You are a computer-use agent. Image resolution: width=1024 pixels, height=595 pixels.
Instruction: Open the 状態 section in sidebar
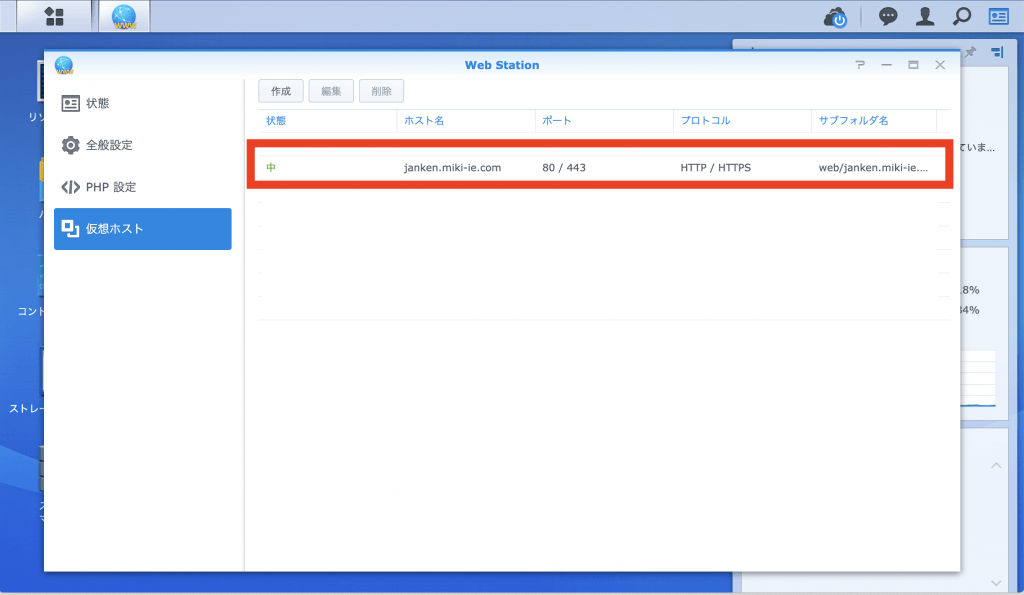(142, 103)
